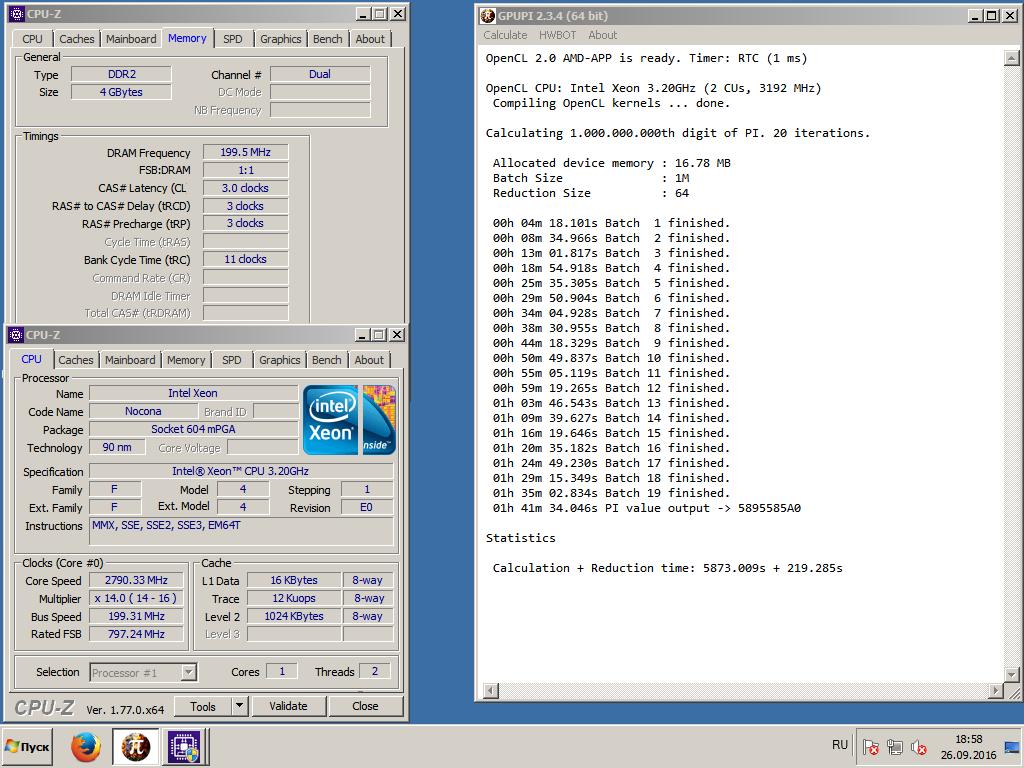Click the network tray icon

tap(895, 746)
